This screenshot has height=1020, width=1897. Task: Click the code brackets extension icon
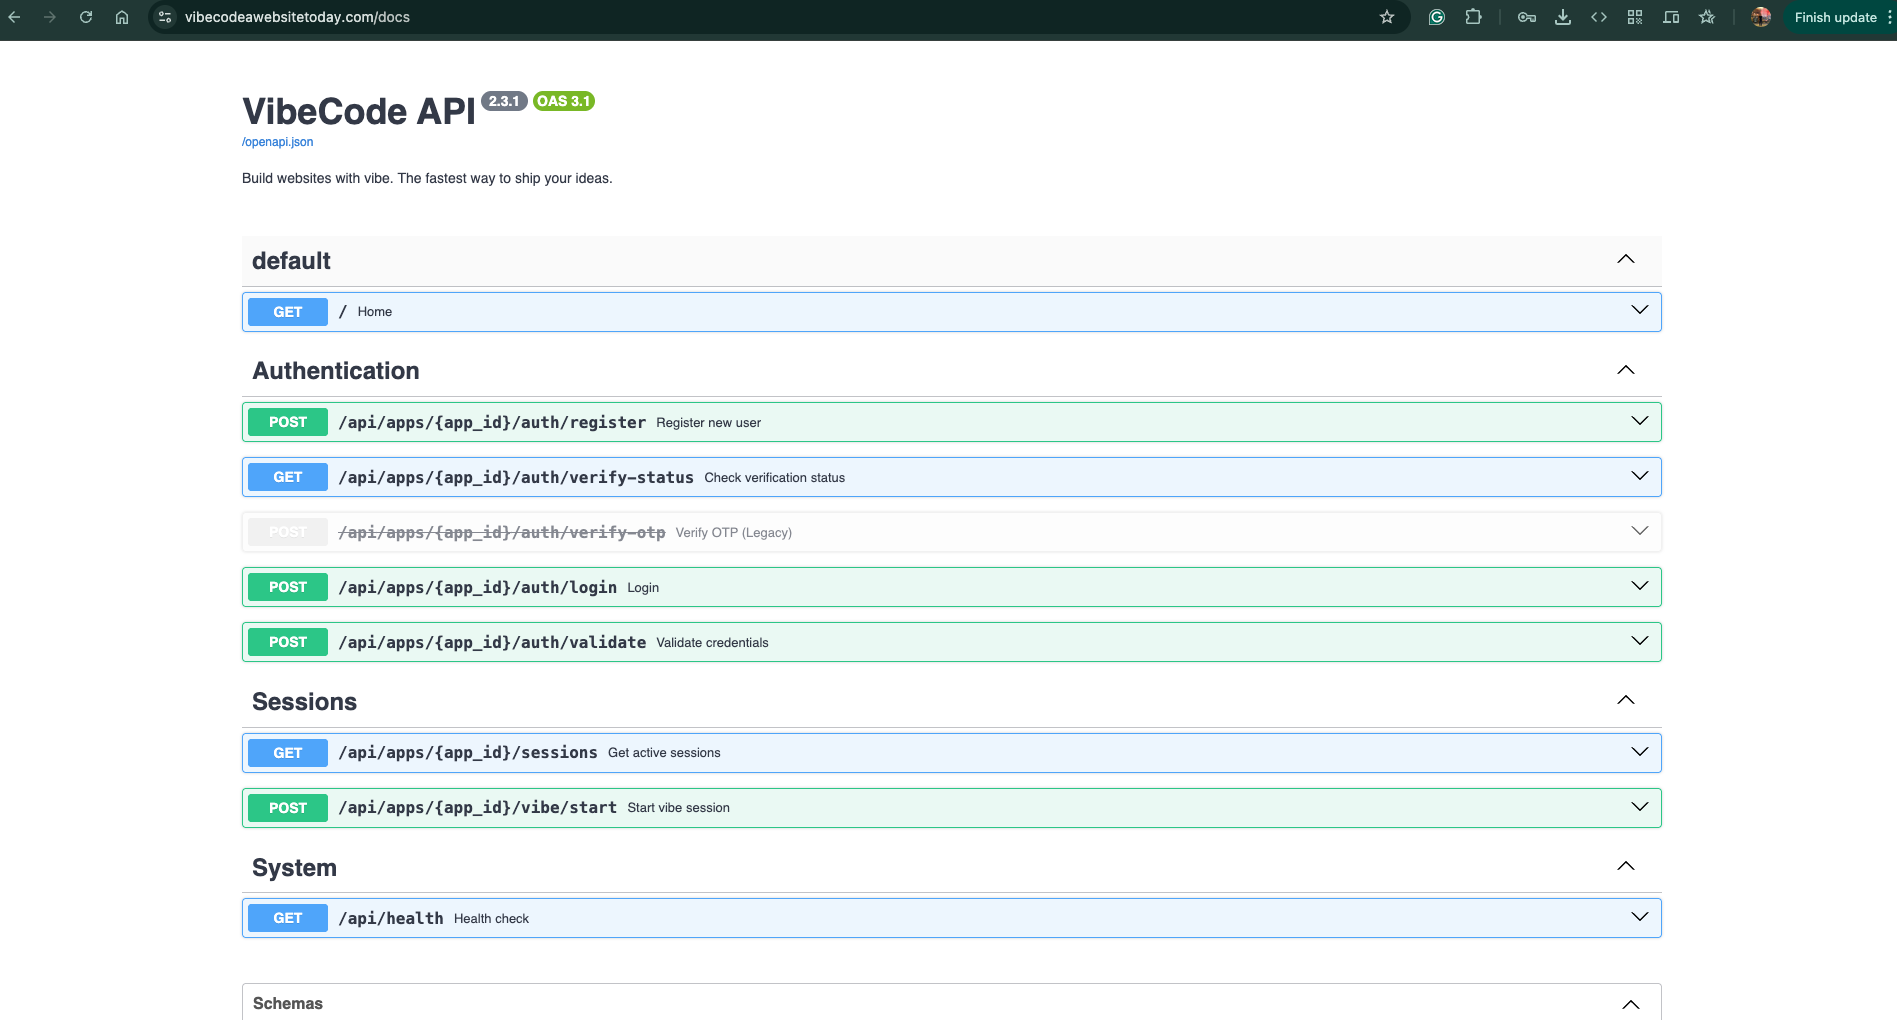pyautogui.click(x=1599, y=17)
